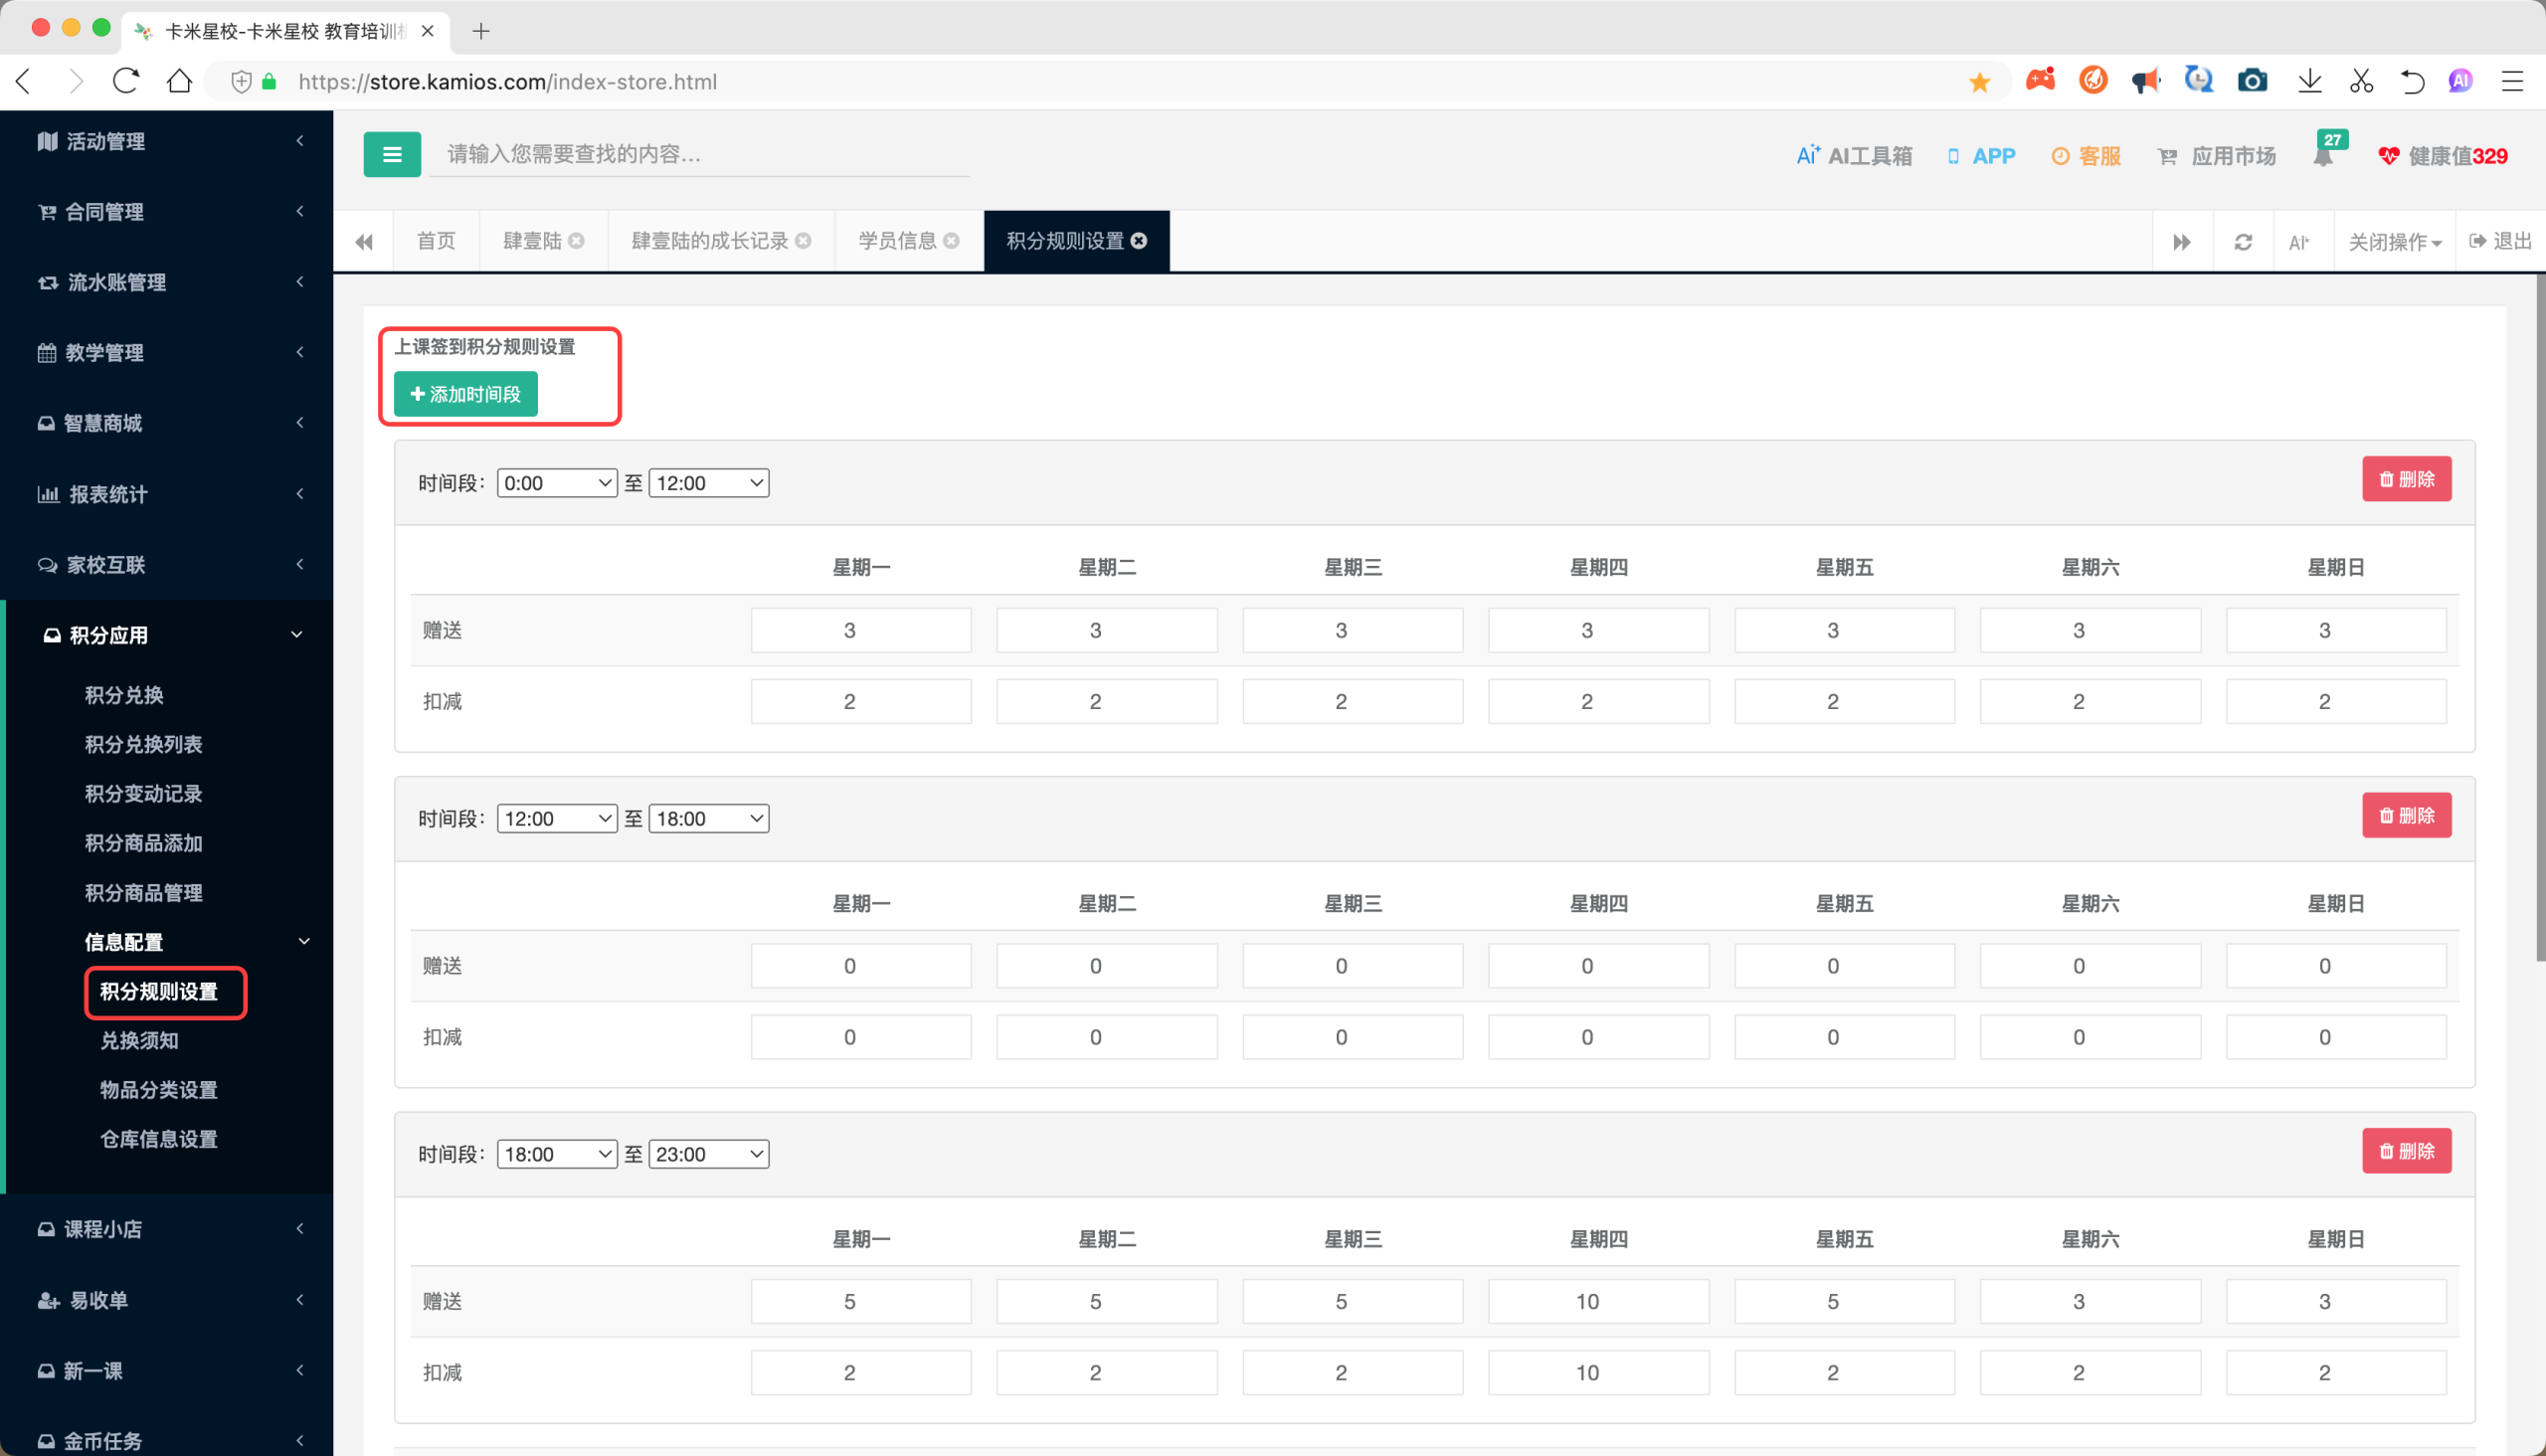Open end time dropdown showing 12:00

(709, 483)
